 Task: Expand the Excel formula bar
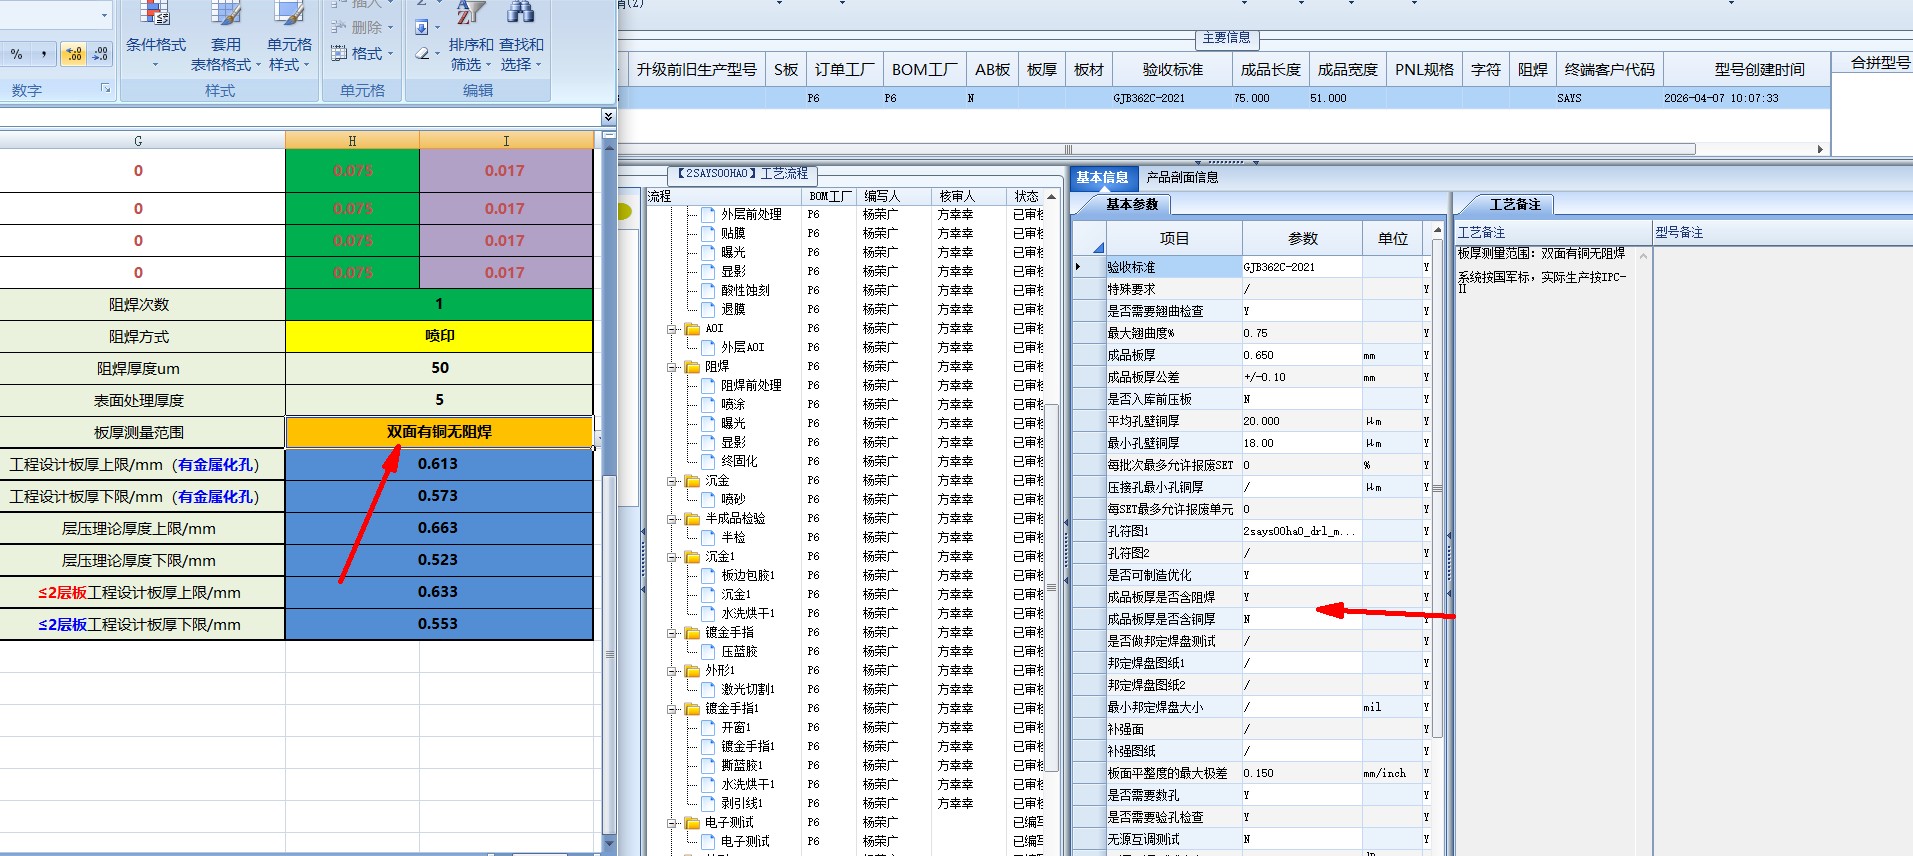[x=607, y=117]
